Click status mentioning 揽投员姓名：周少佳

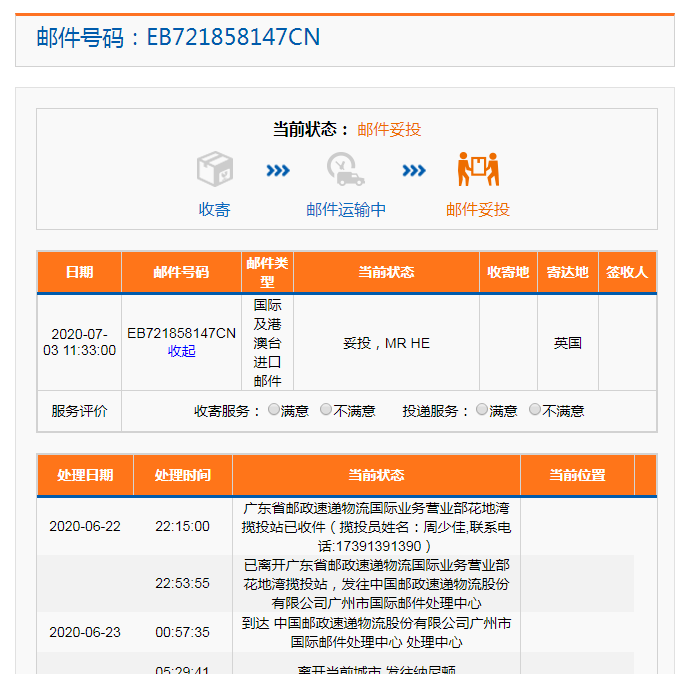click(377, 527)
